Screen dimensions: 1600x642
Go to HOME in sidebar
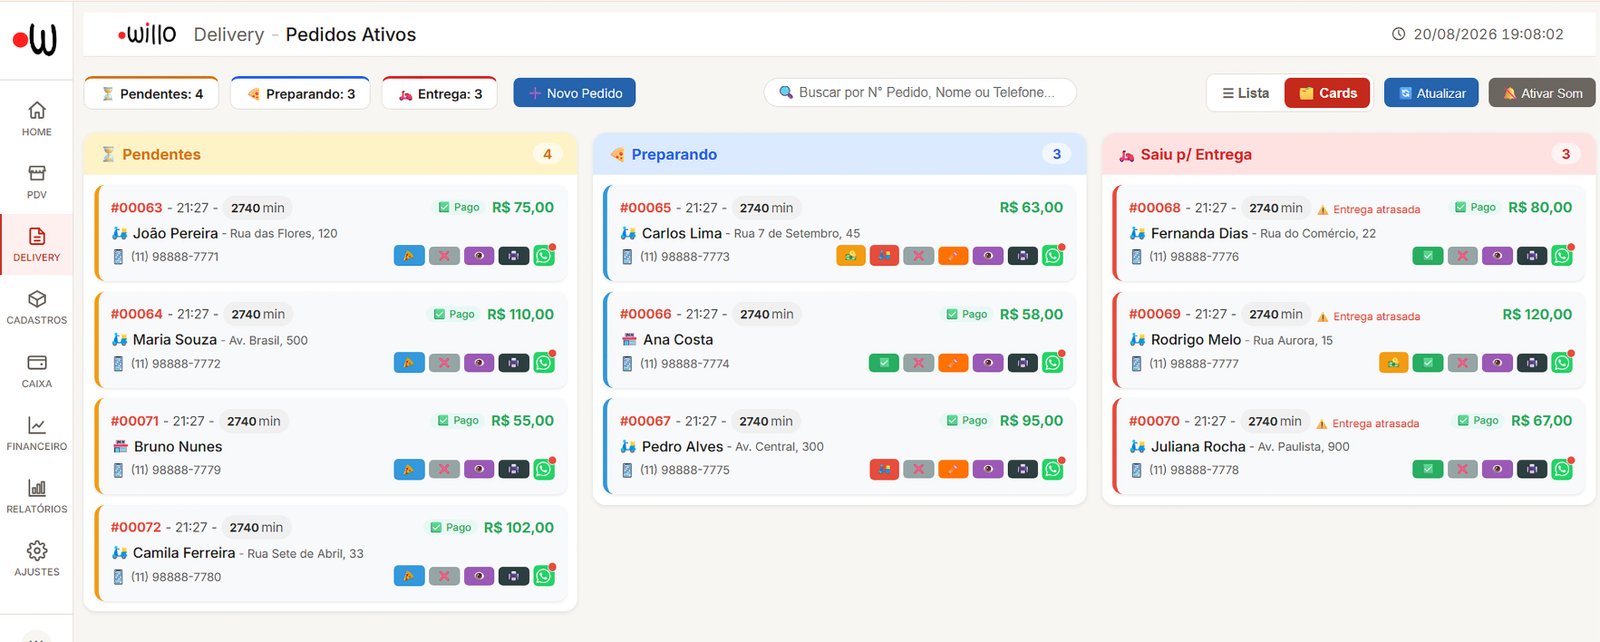(37, 119)
